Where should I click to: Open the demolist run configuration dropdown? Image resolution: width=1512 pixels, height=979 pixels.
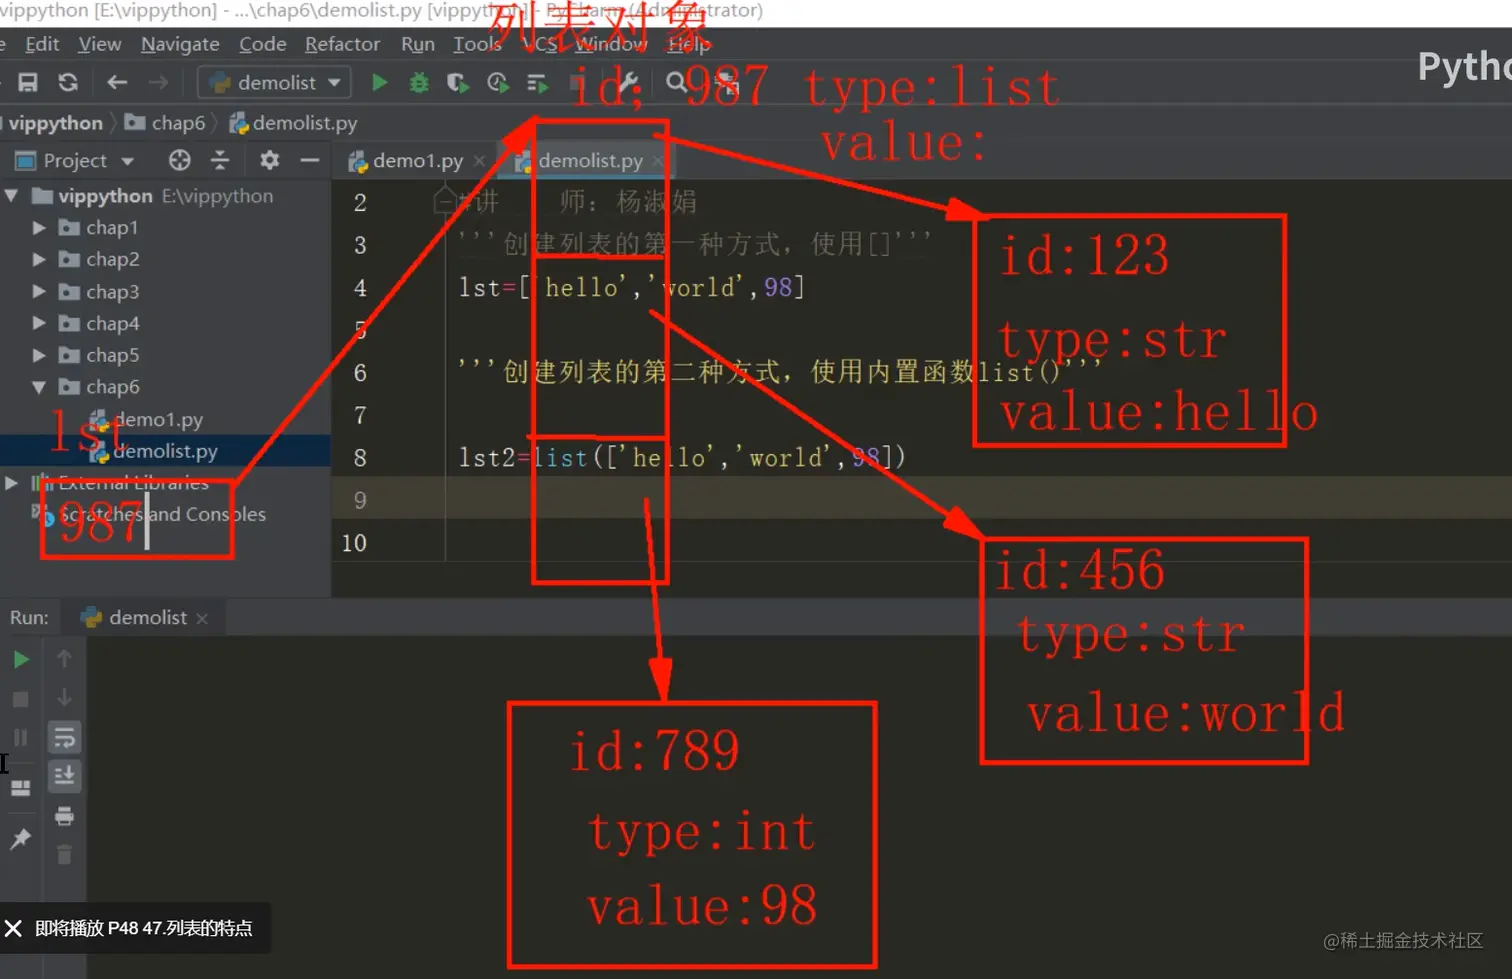275,82
